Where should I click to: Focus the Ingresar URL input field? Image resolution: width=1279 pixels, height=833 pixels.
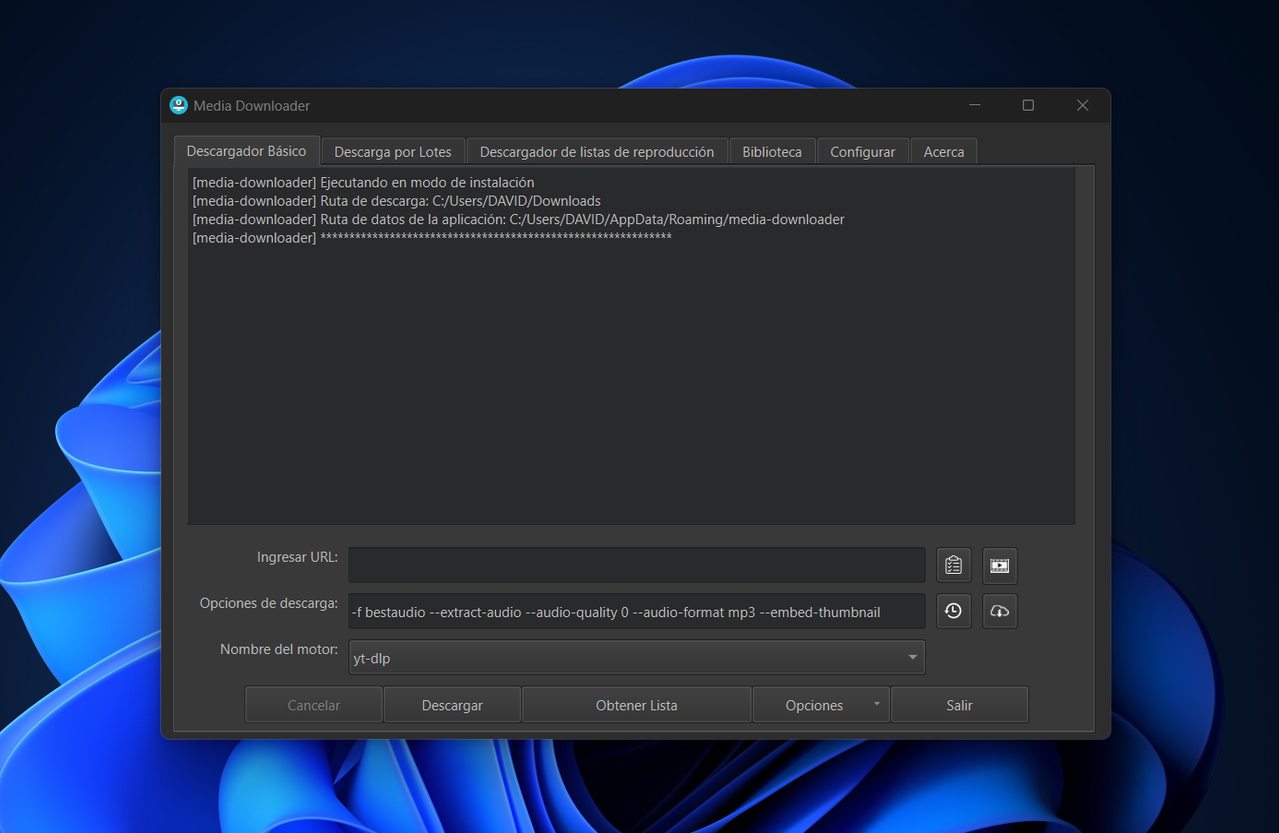637,565
